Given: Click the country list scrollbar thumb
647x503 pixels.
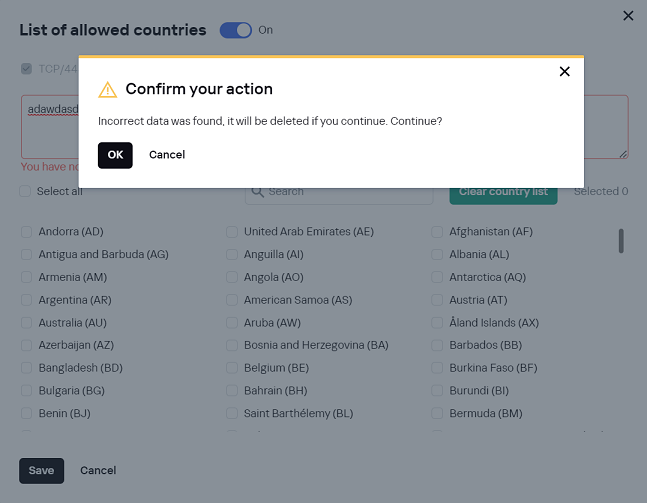Looking at the screenshot, I should [621, 241].
